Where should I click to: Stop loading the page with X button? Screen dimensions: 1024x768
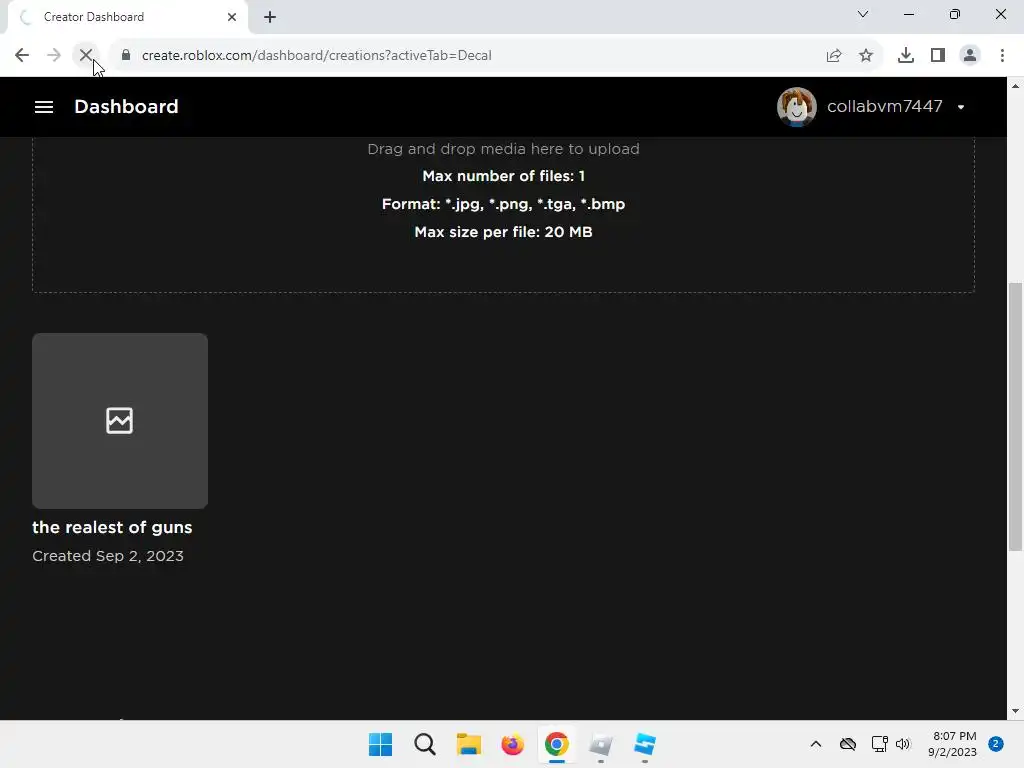86,56
